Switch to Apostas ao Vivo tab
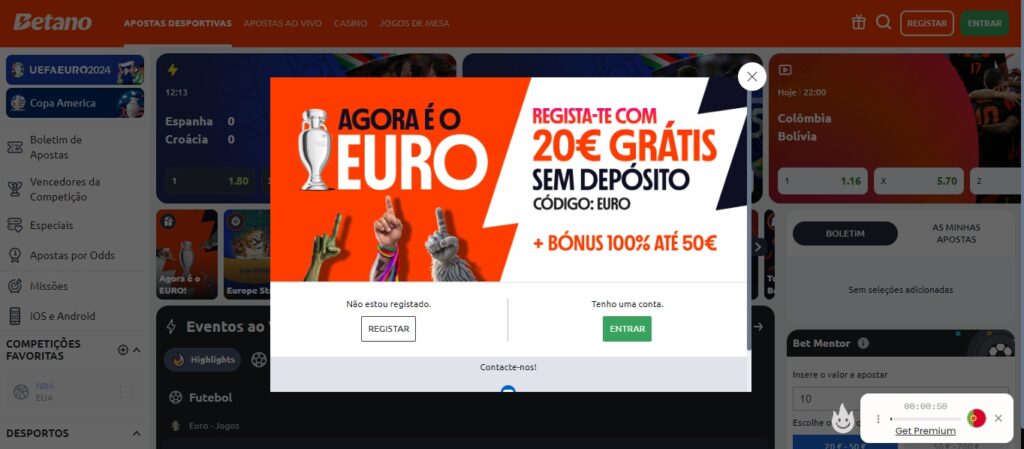The height and width of the screenshot is (449, 1024). click(x=283, y=23)
